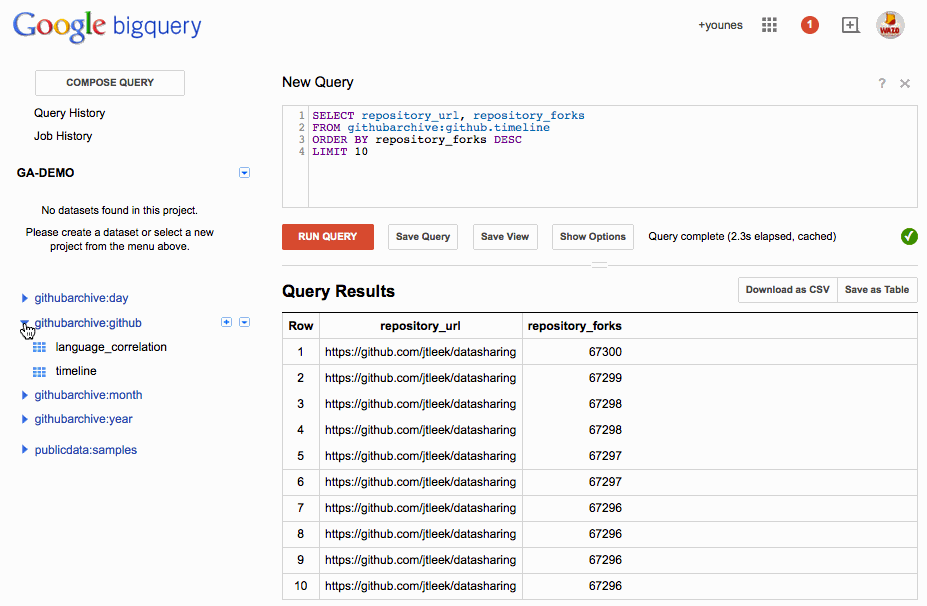Open the jtleek/datasharing link in row 1
This screenshot has width=927, height=606.
click(x=420, y=351)
